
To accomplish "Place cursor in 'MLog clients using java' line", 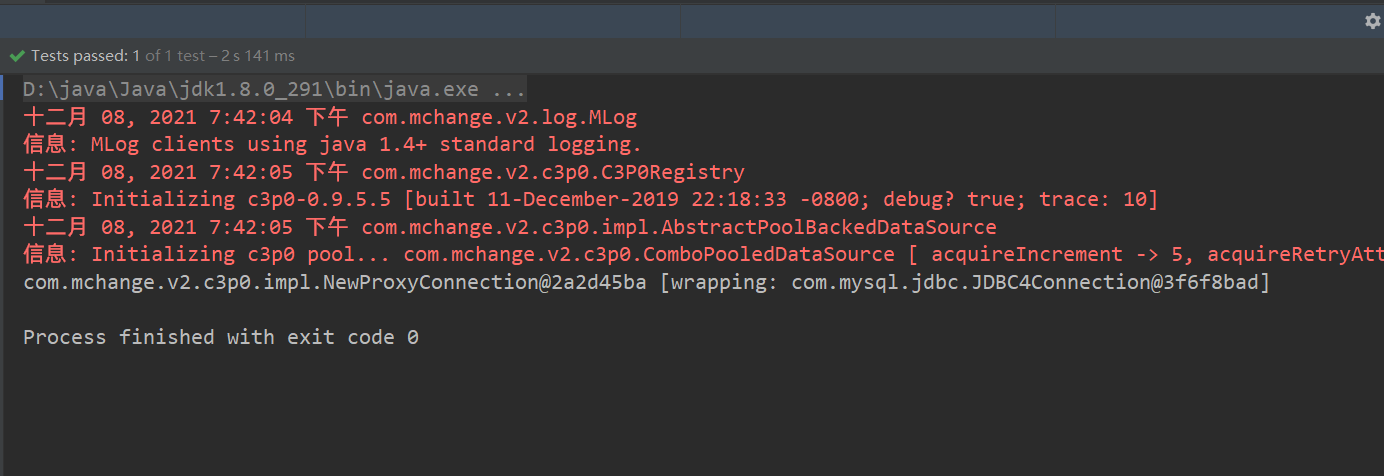I will [366, 144].
